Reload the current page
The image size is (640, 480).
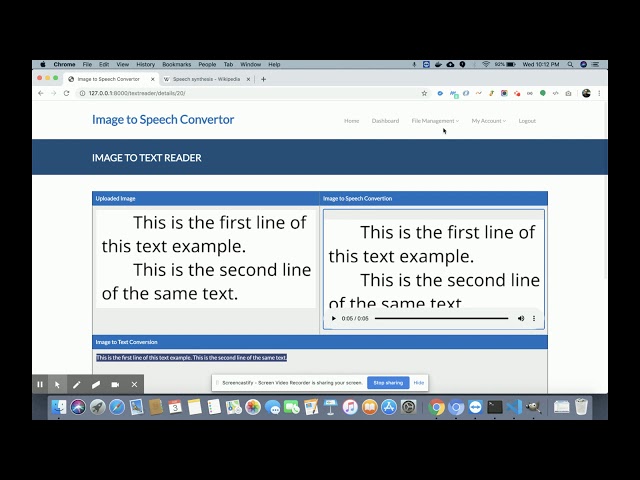pyautogui.click(x=67, y=93)
